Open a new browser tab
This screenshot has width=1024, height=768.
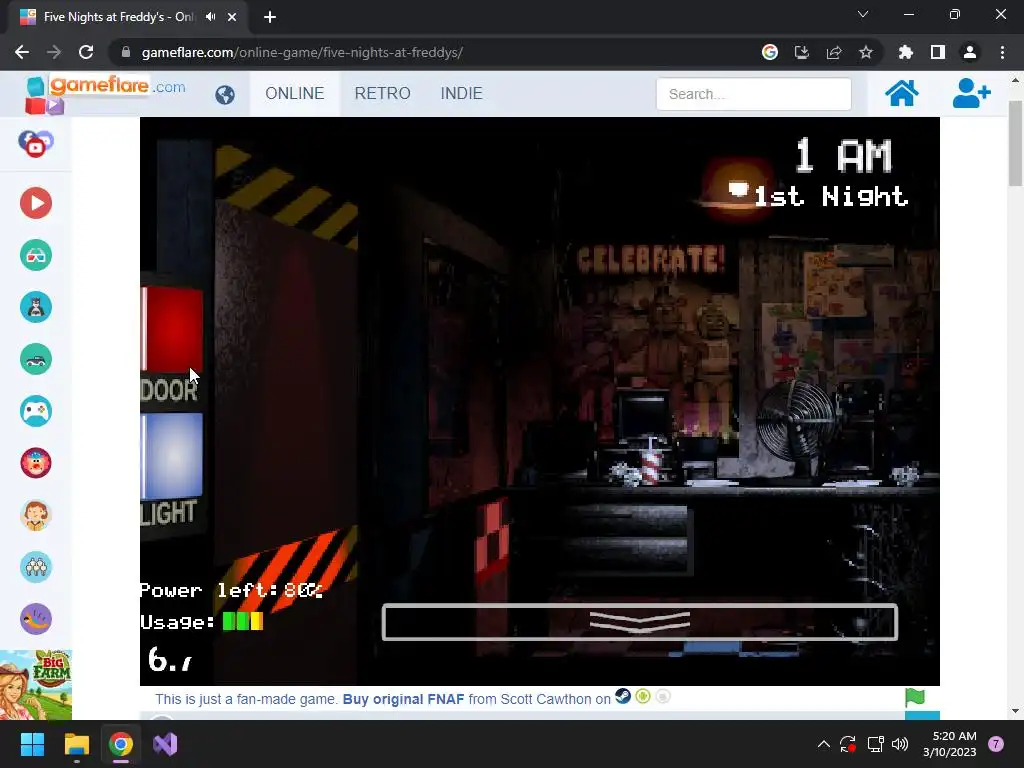coord(270,17)
